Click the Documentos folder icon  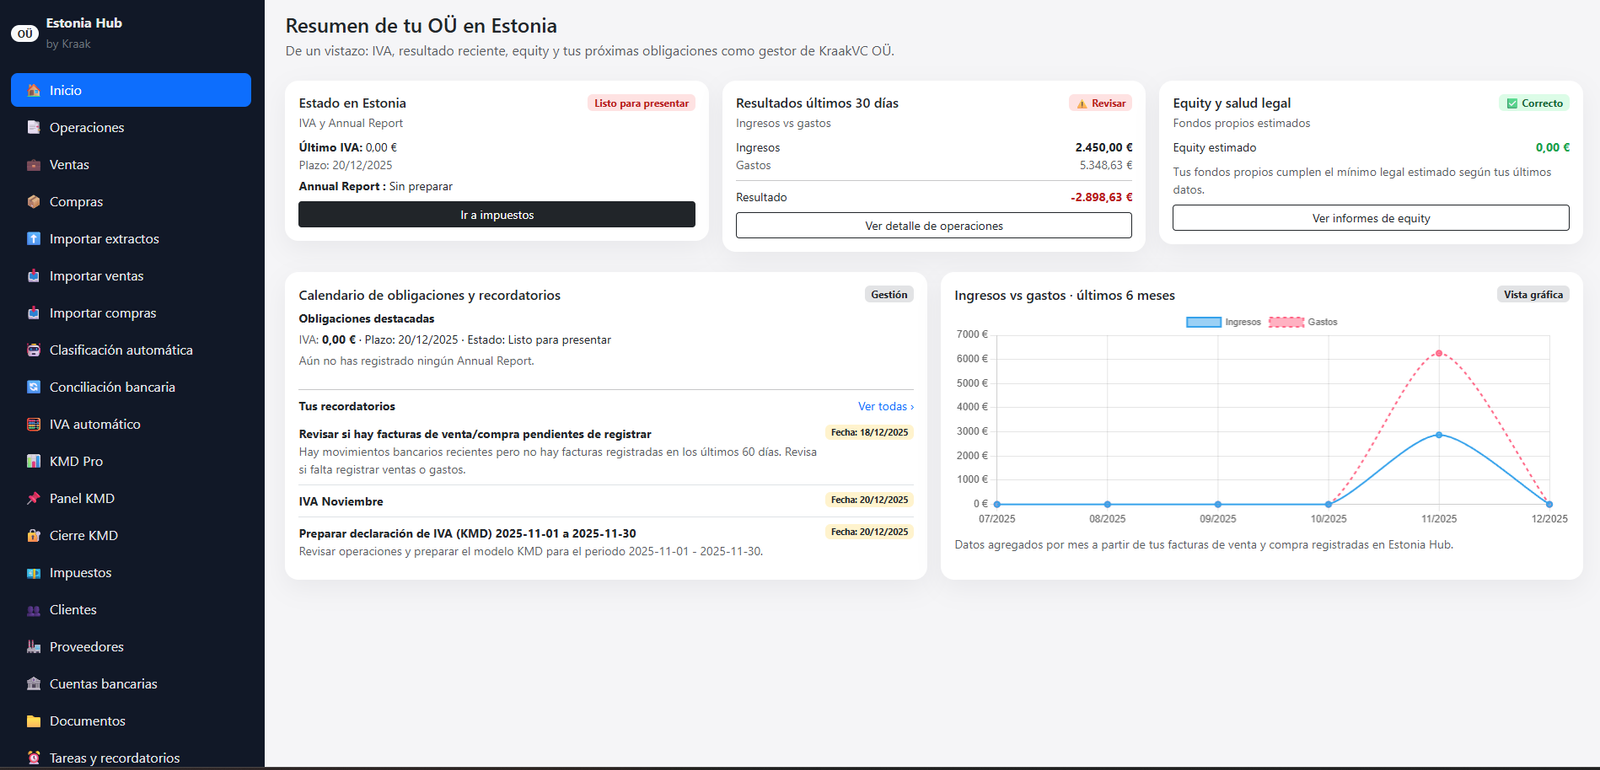click(34, 720)
